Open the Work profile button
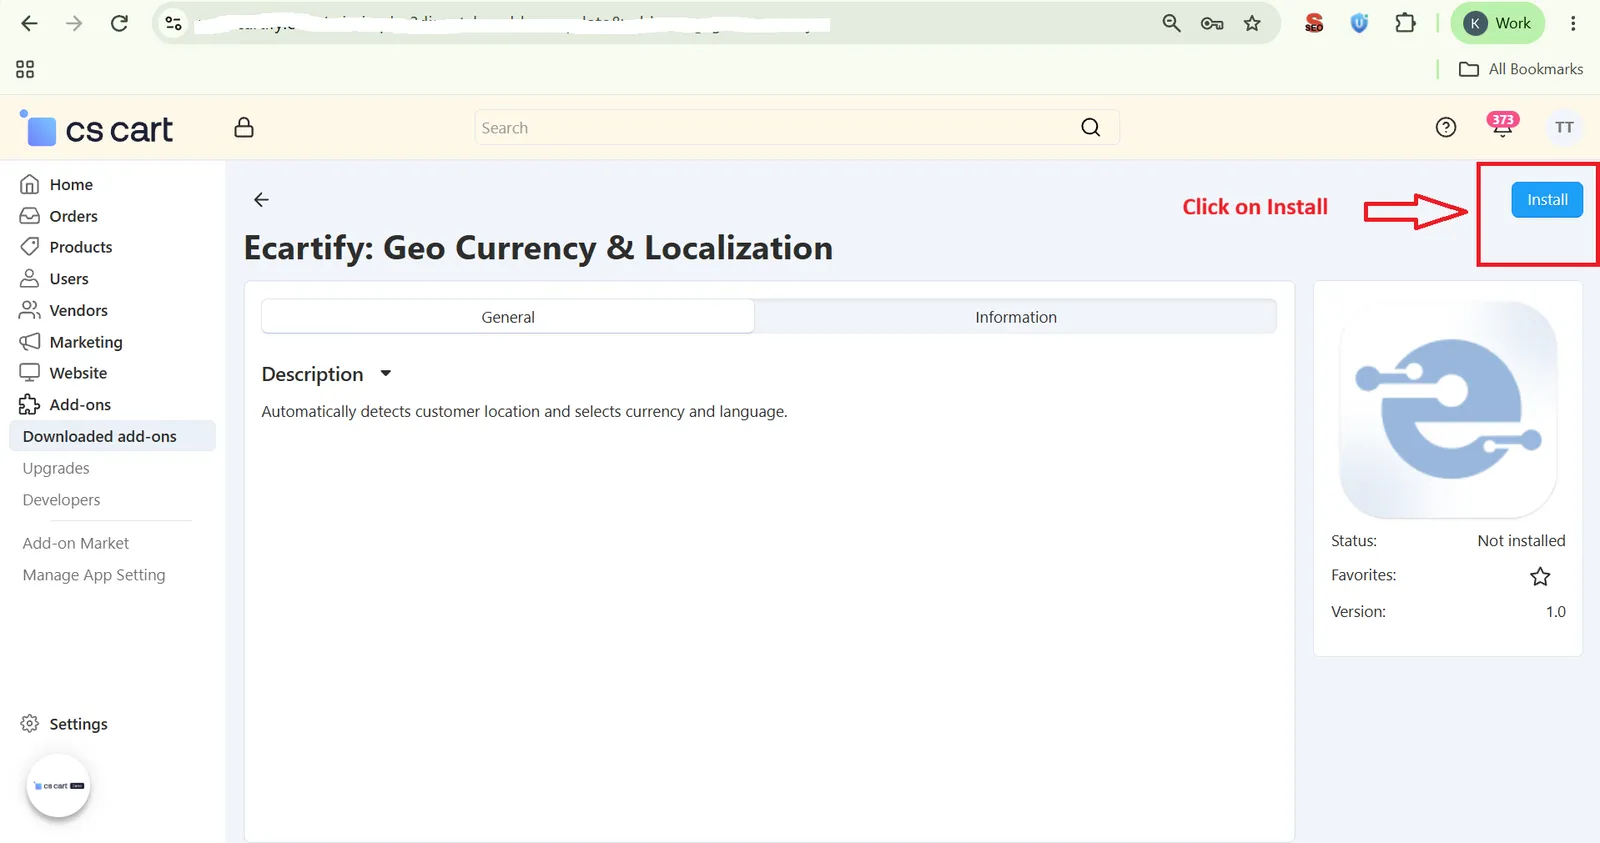This screenshot has height=843, width=1600. tap(1497, 23)
